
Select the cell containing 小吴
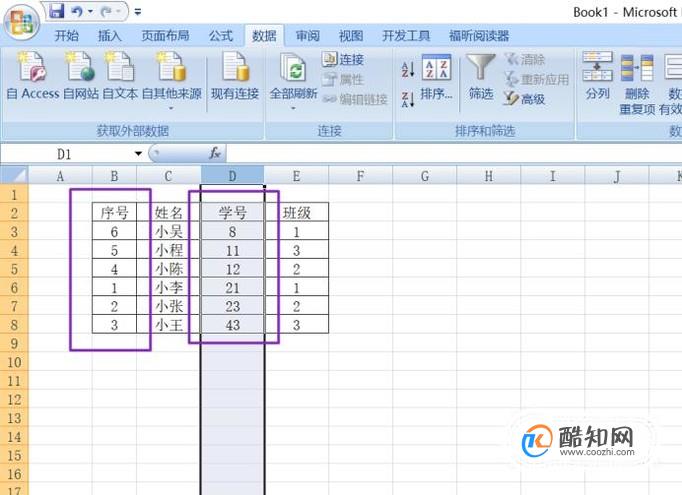click(x=169, y=231)
